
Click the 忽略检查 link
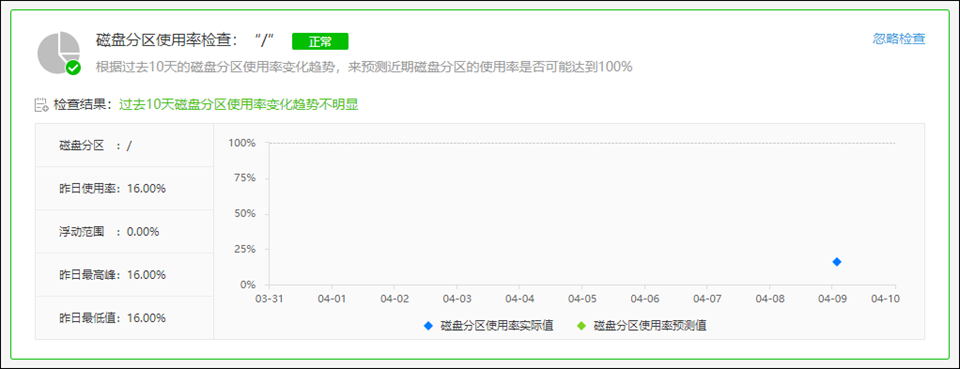[899, 39]
